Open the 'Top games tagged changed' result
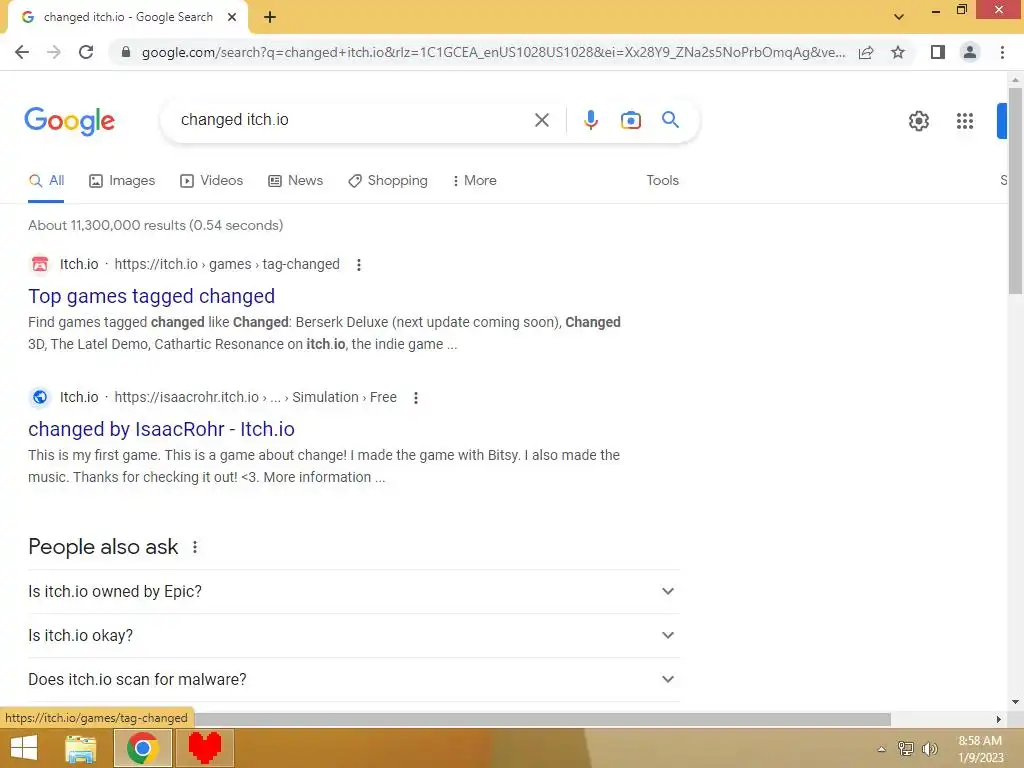The height and width of the screenshot is (768, 1024). 152,296
